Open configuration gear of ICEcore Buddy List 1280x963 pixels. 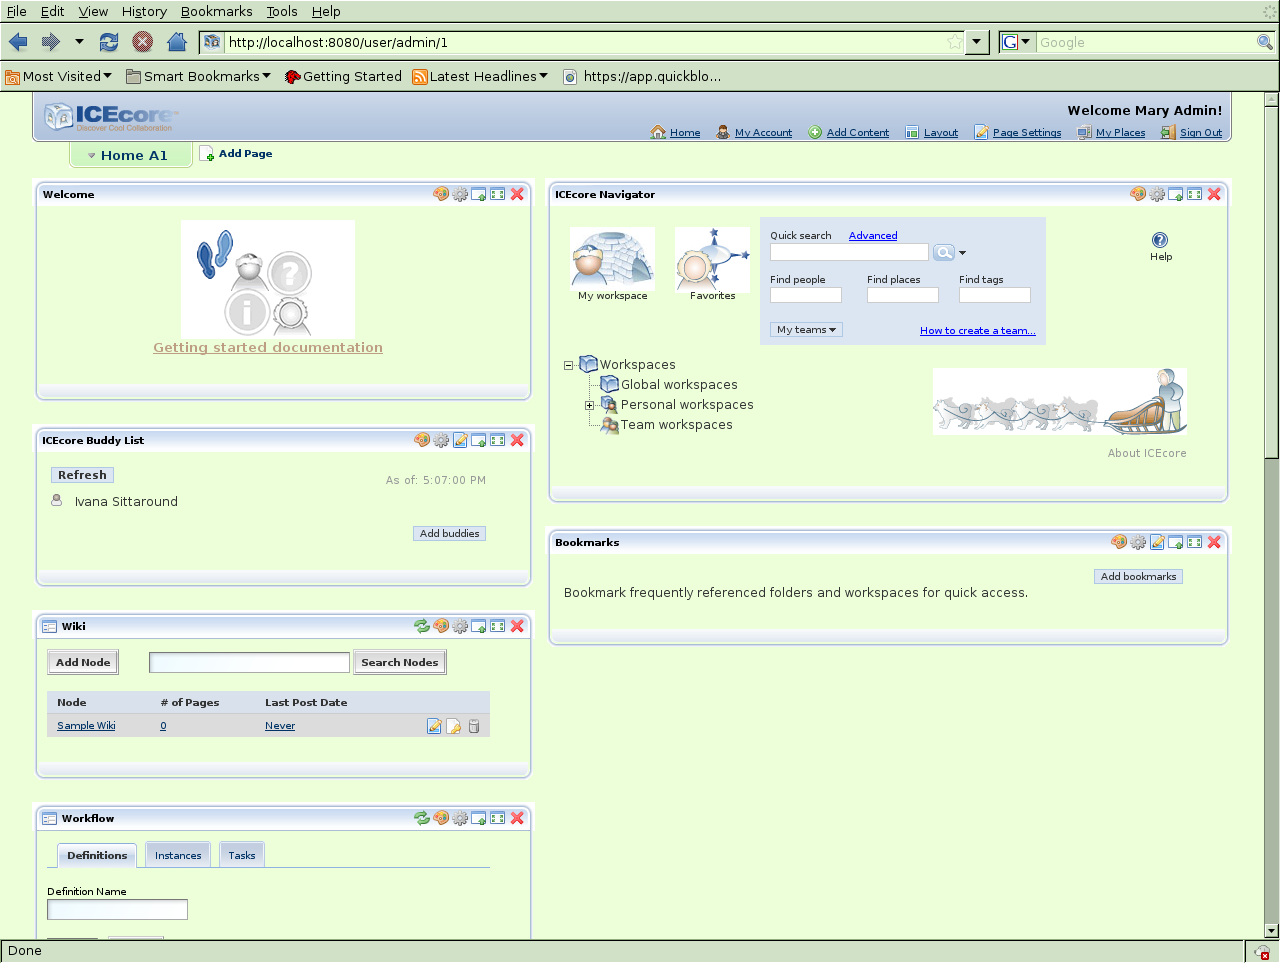pyautogui.click(x=441, y=440)
